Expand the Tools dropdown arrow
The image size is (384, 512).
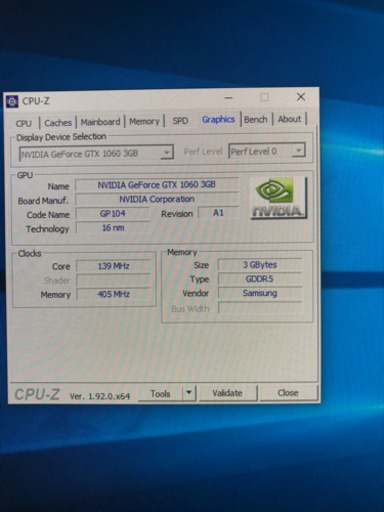189,393
